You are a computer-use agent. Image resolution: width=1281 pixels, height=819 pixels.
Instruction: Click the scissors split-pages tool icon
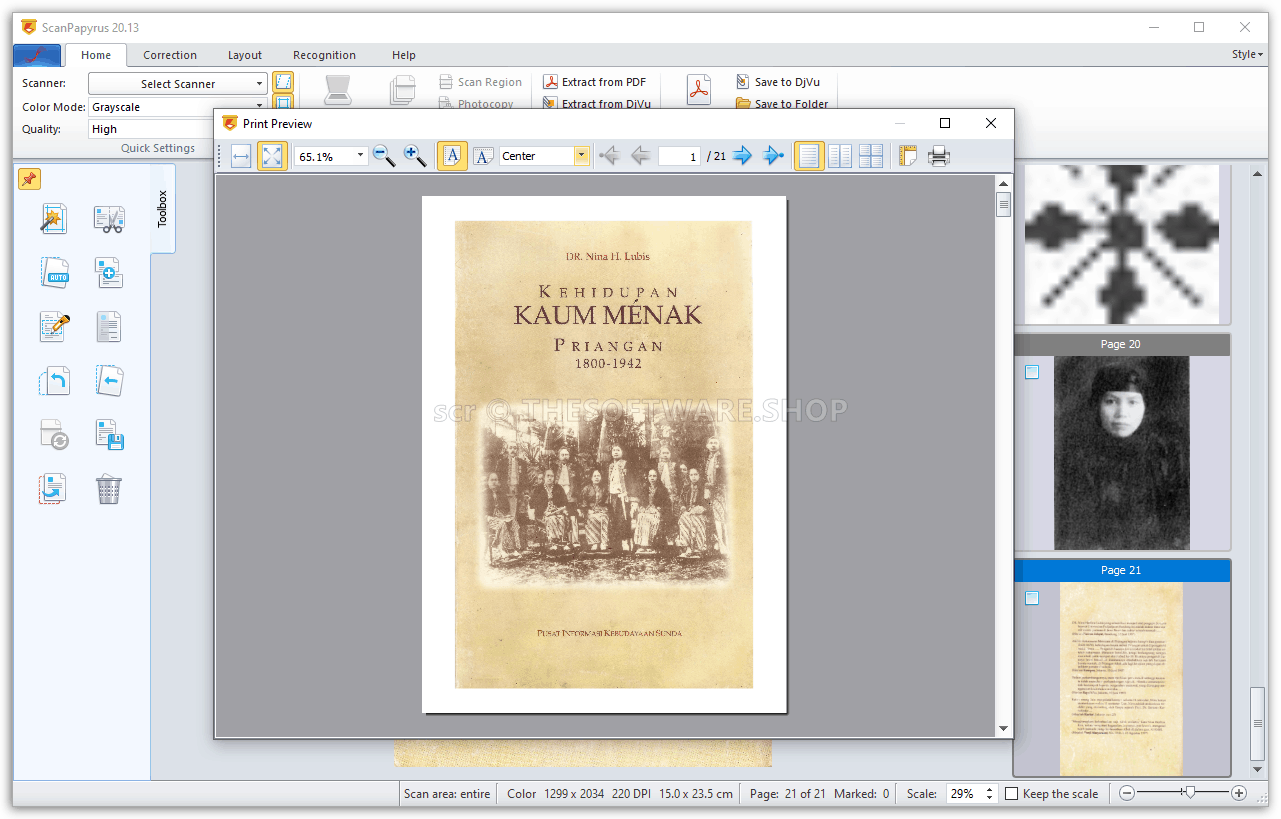tap(109, 219)
